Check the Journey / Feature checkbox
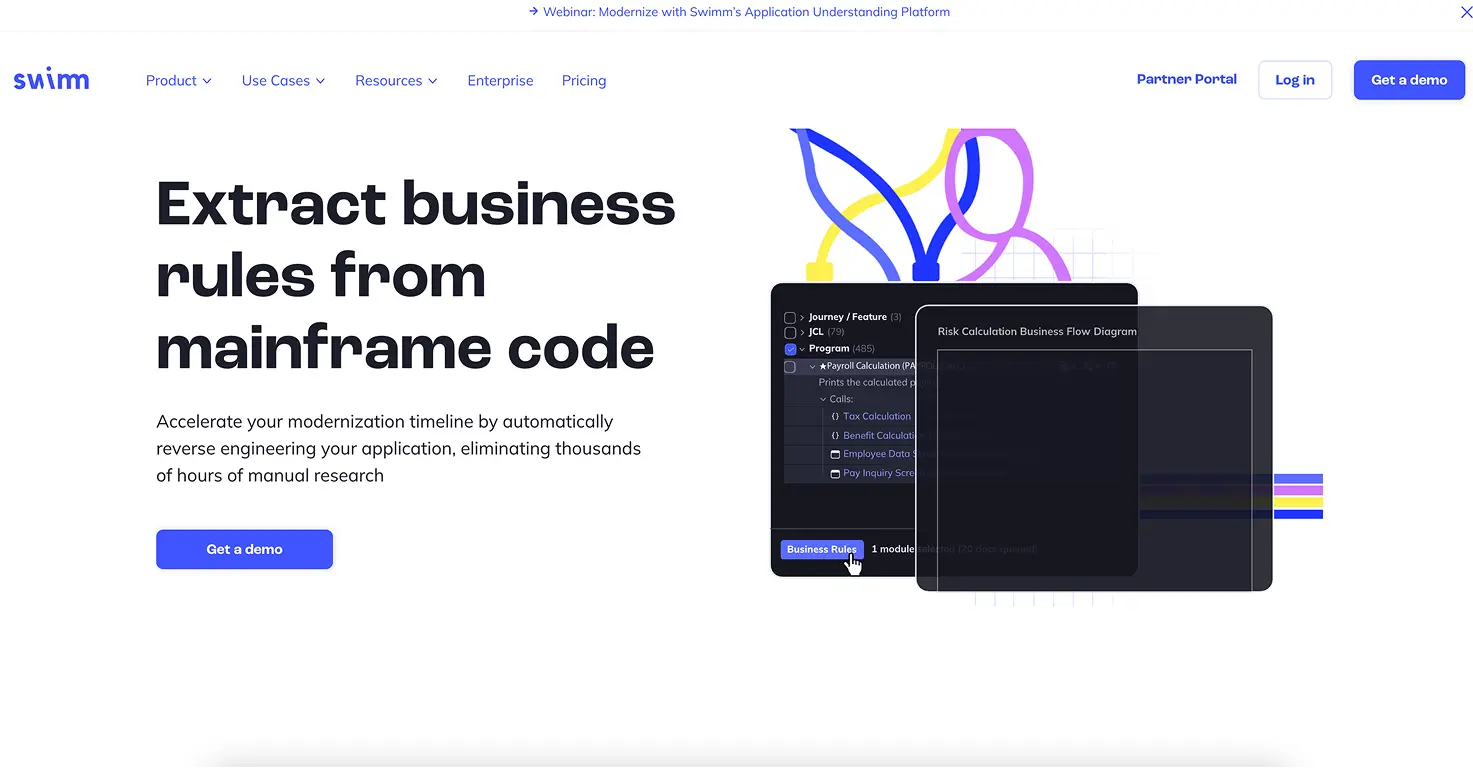The image size is (1473, 768). 790,317
